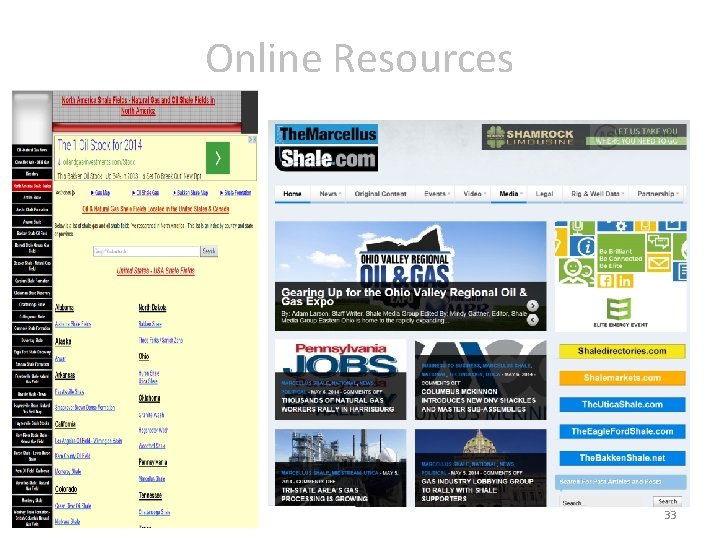Select Bakken Shale Oil Field in the black sidebar
The image size is (720, 540).
point(32,233)
